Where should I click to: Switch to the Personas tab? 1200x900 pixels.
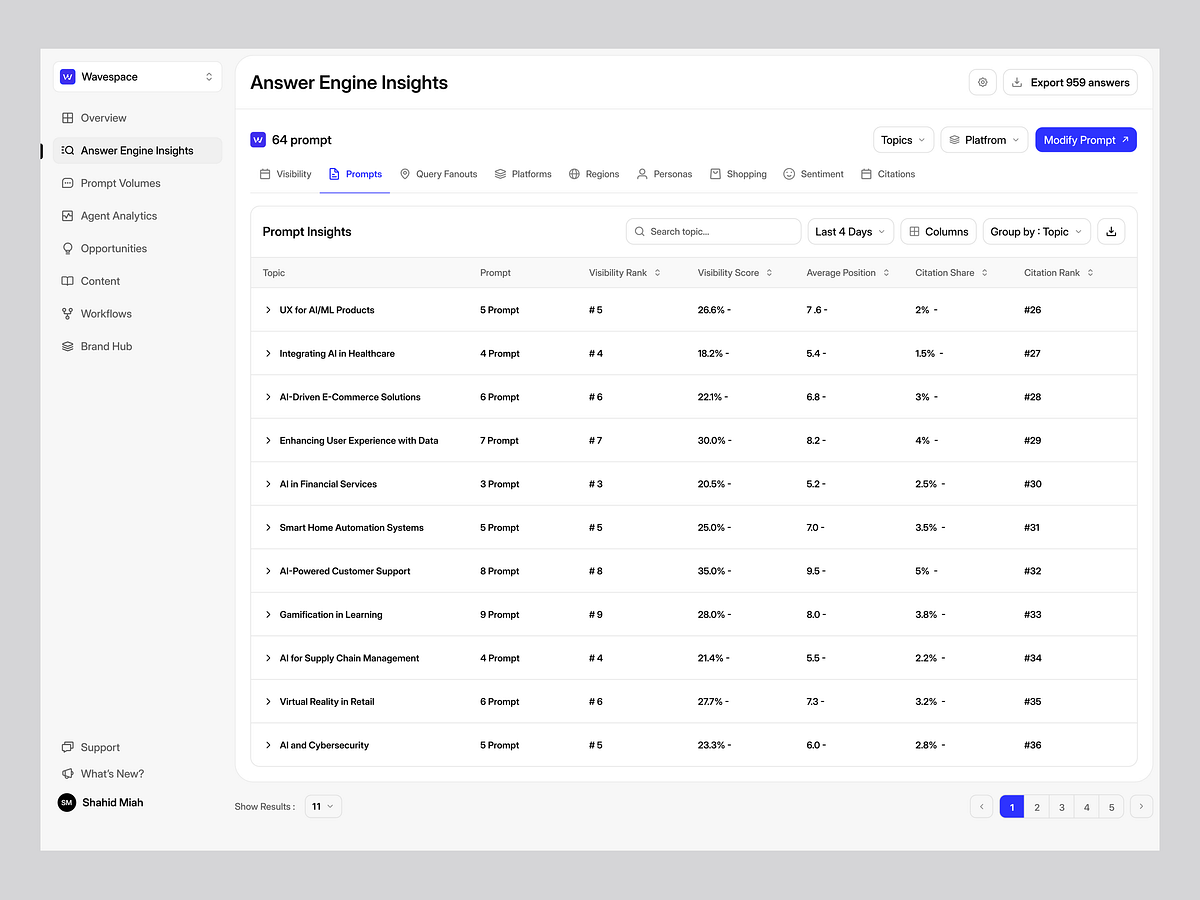(664, 174)
